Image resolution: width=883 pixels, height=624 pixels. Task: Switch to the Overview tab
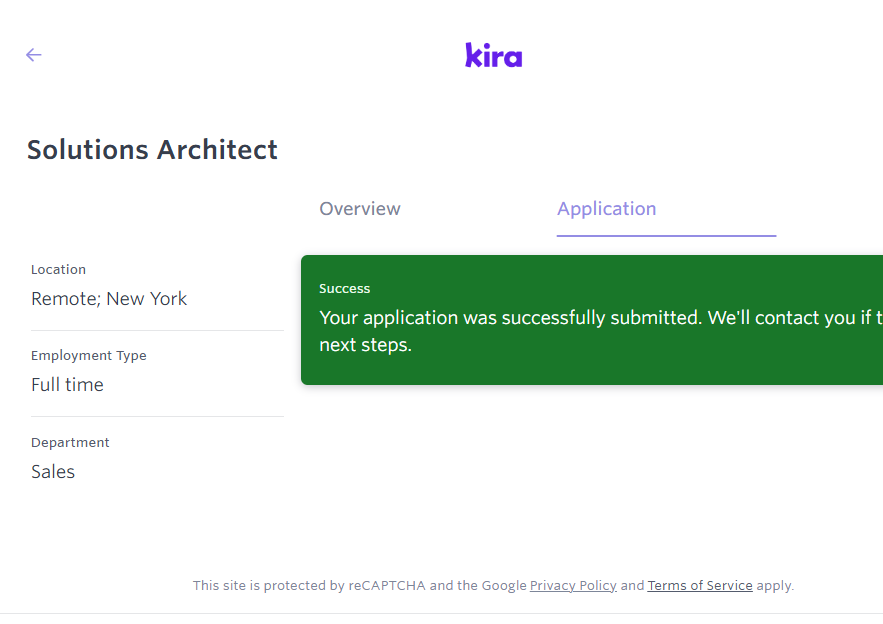[x=360, y=209]
